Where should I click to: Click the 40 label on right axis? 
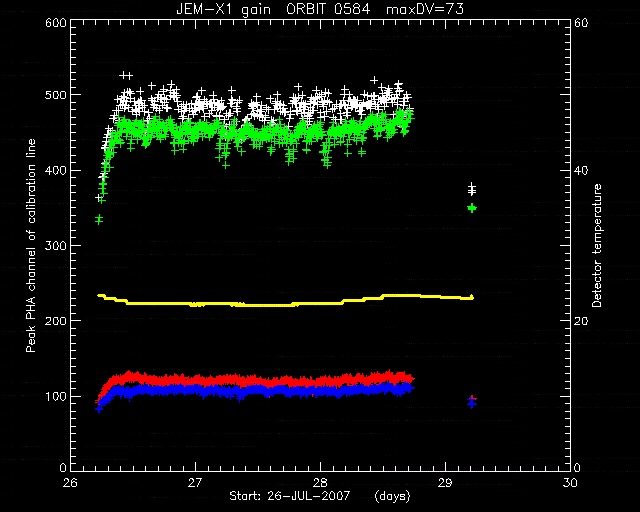pyautogui.click(x=581, y=170)
